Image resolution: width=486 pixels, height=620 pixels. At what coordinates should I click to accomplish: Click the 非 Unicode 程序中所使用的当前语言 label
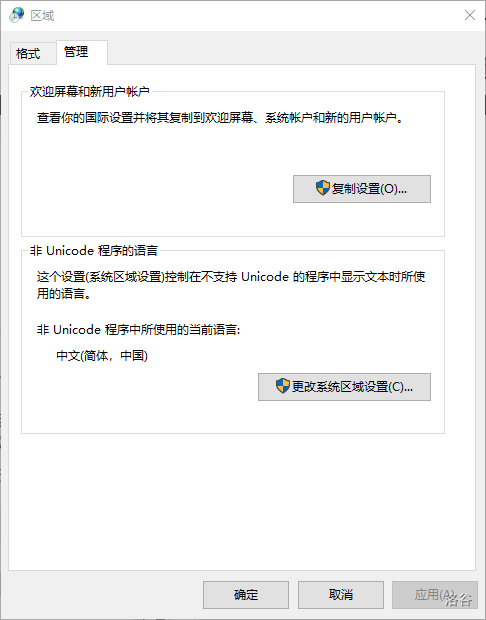click(138, 329)
